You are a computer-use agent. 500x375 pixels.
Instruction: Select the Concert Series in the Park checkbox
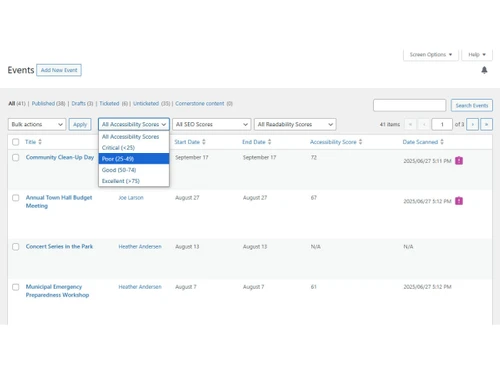pyautogui.click(x=16, y=247)
